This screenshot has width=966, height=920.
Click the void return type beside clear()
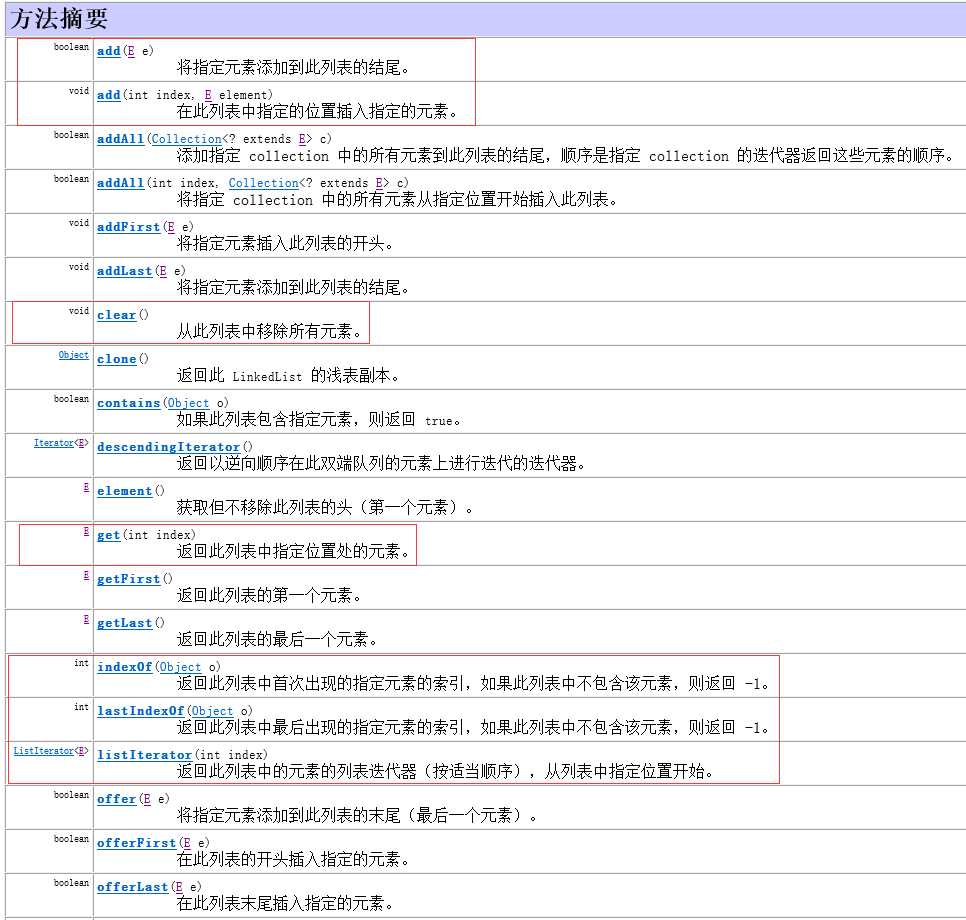(x=79, y=311)
